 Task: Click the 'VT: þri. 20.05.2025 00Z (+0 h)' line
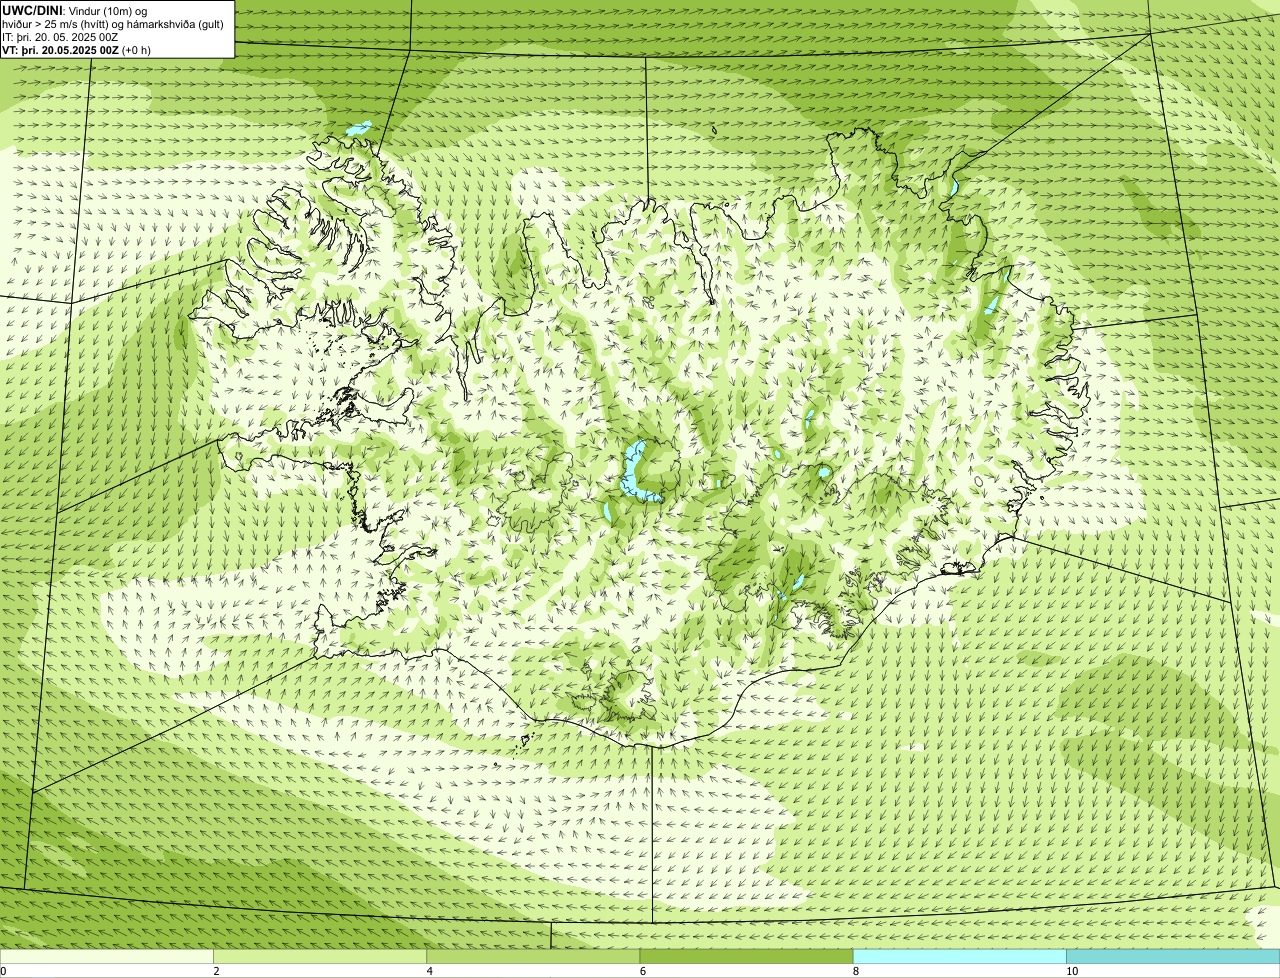pos(77,50)
